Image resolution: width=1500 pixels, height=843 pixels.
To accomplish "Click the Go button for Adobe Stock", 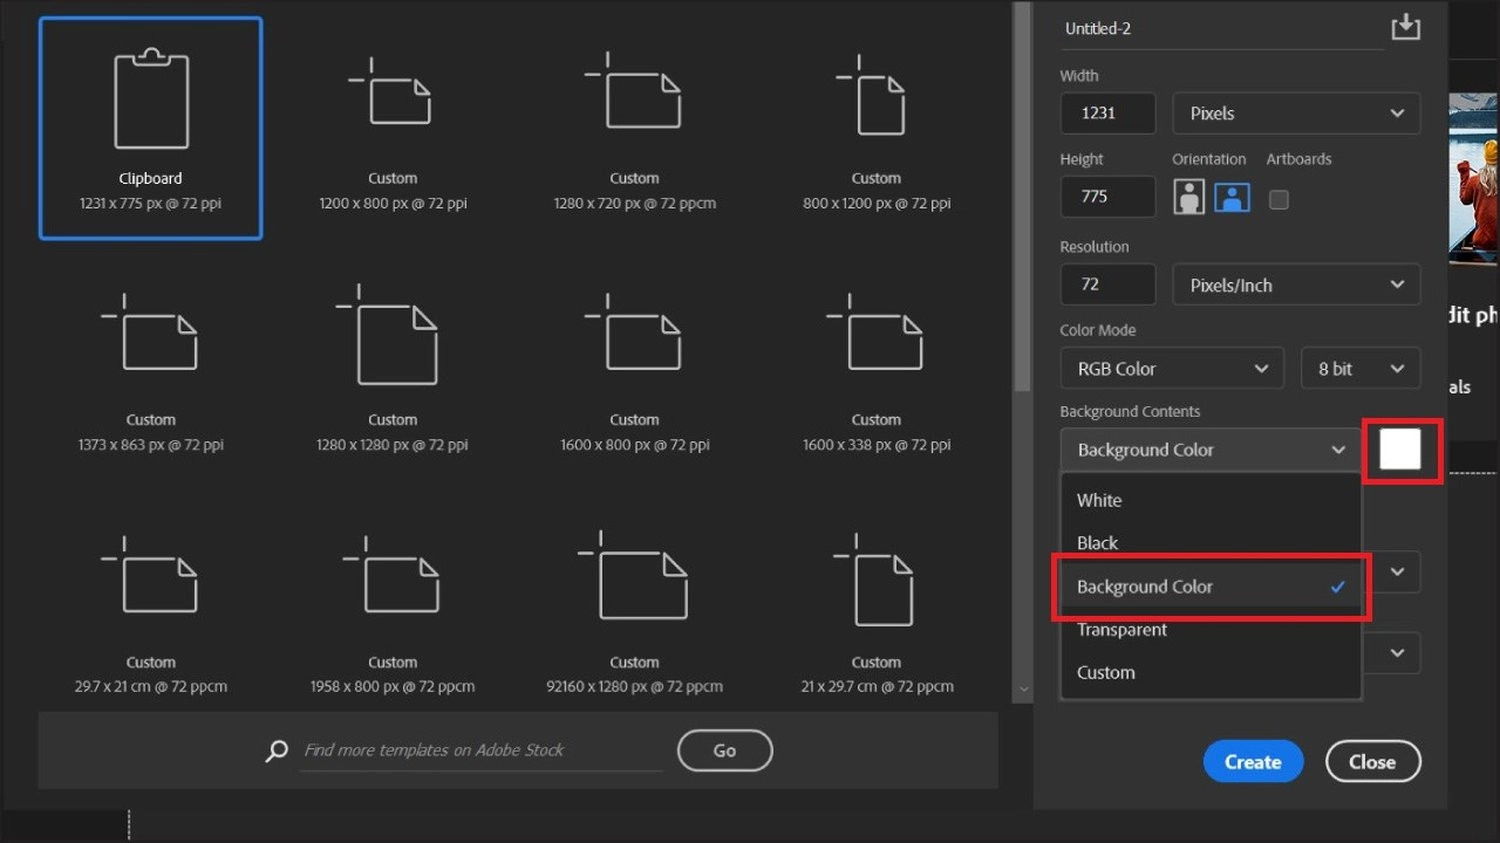I will (x=725, y=751).
